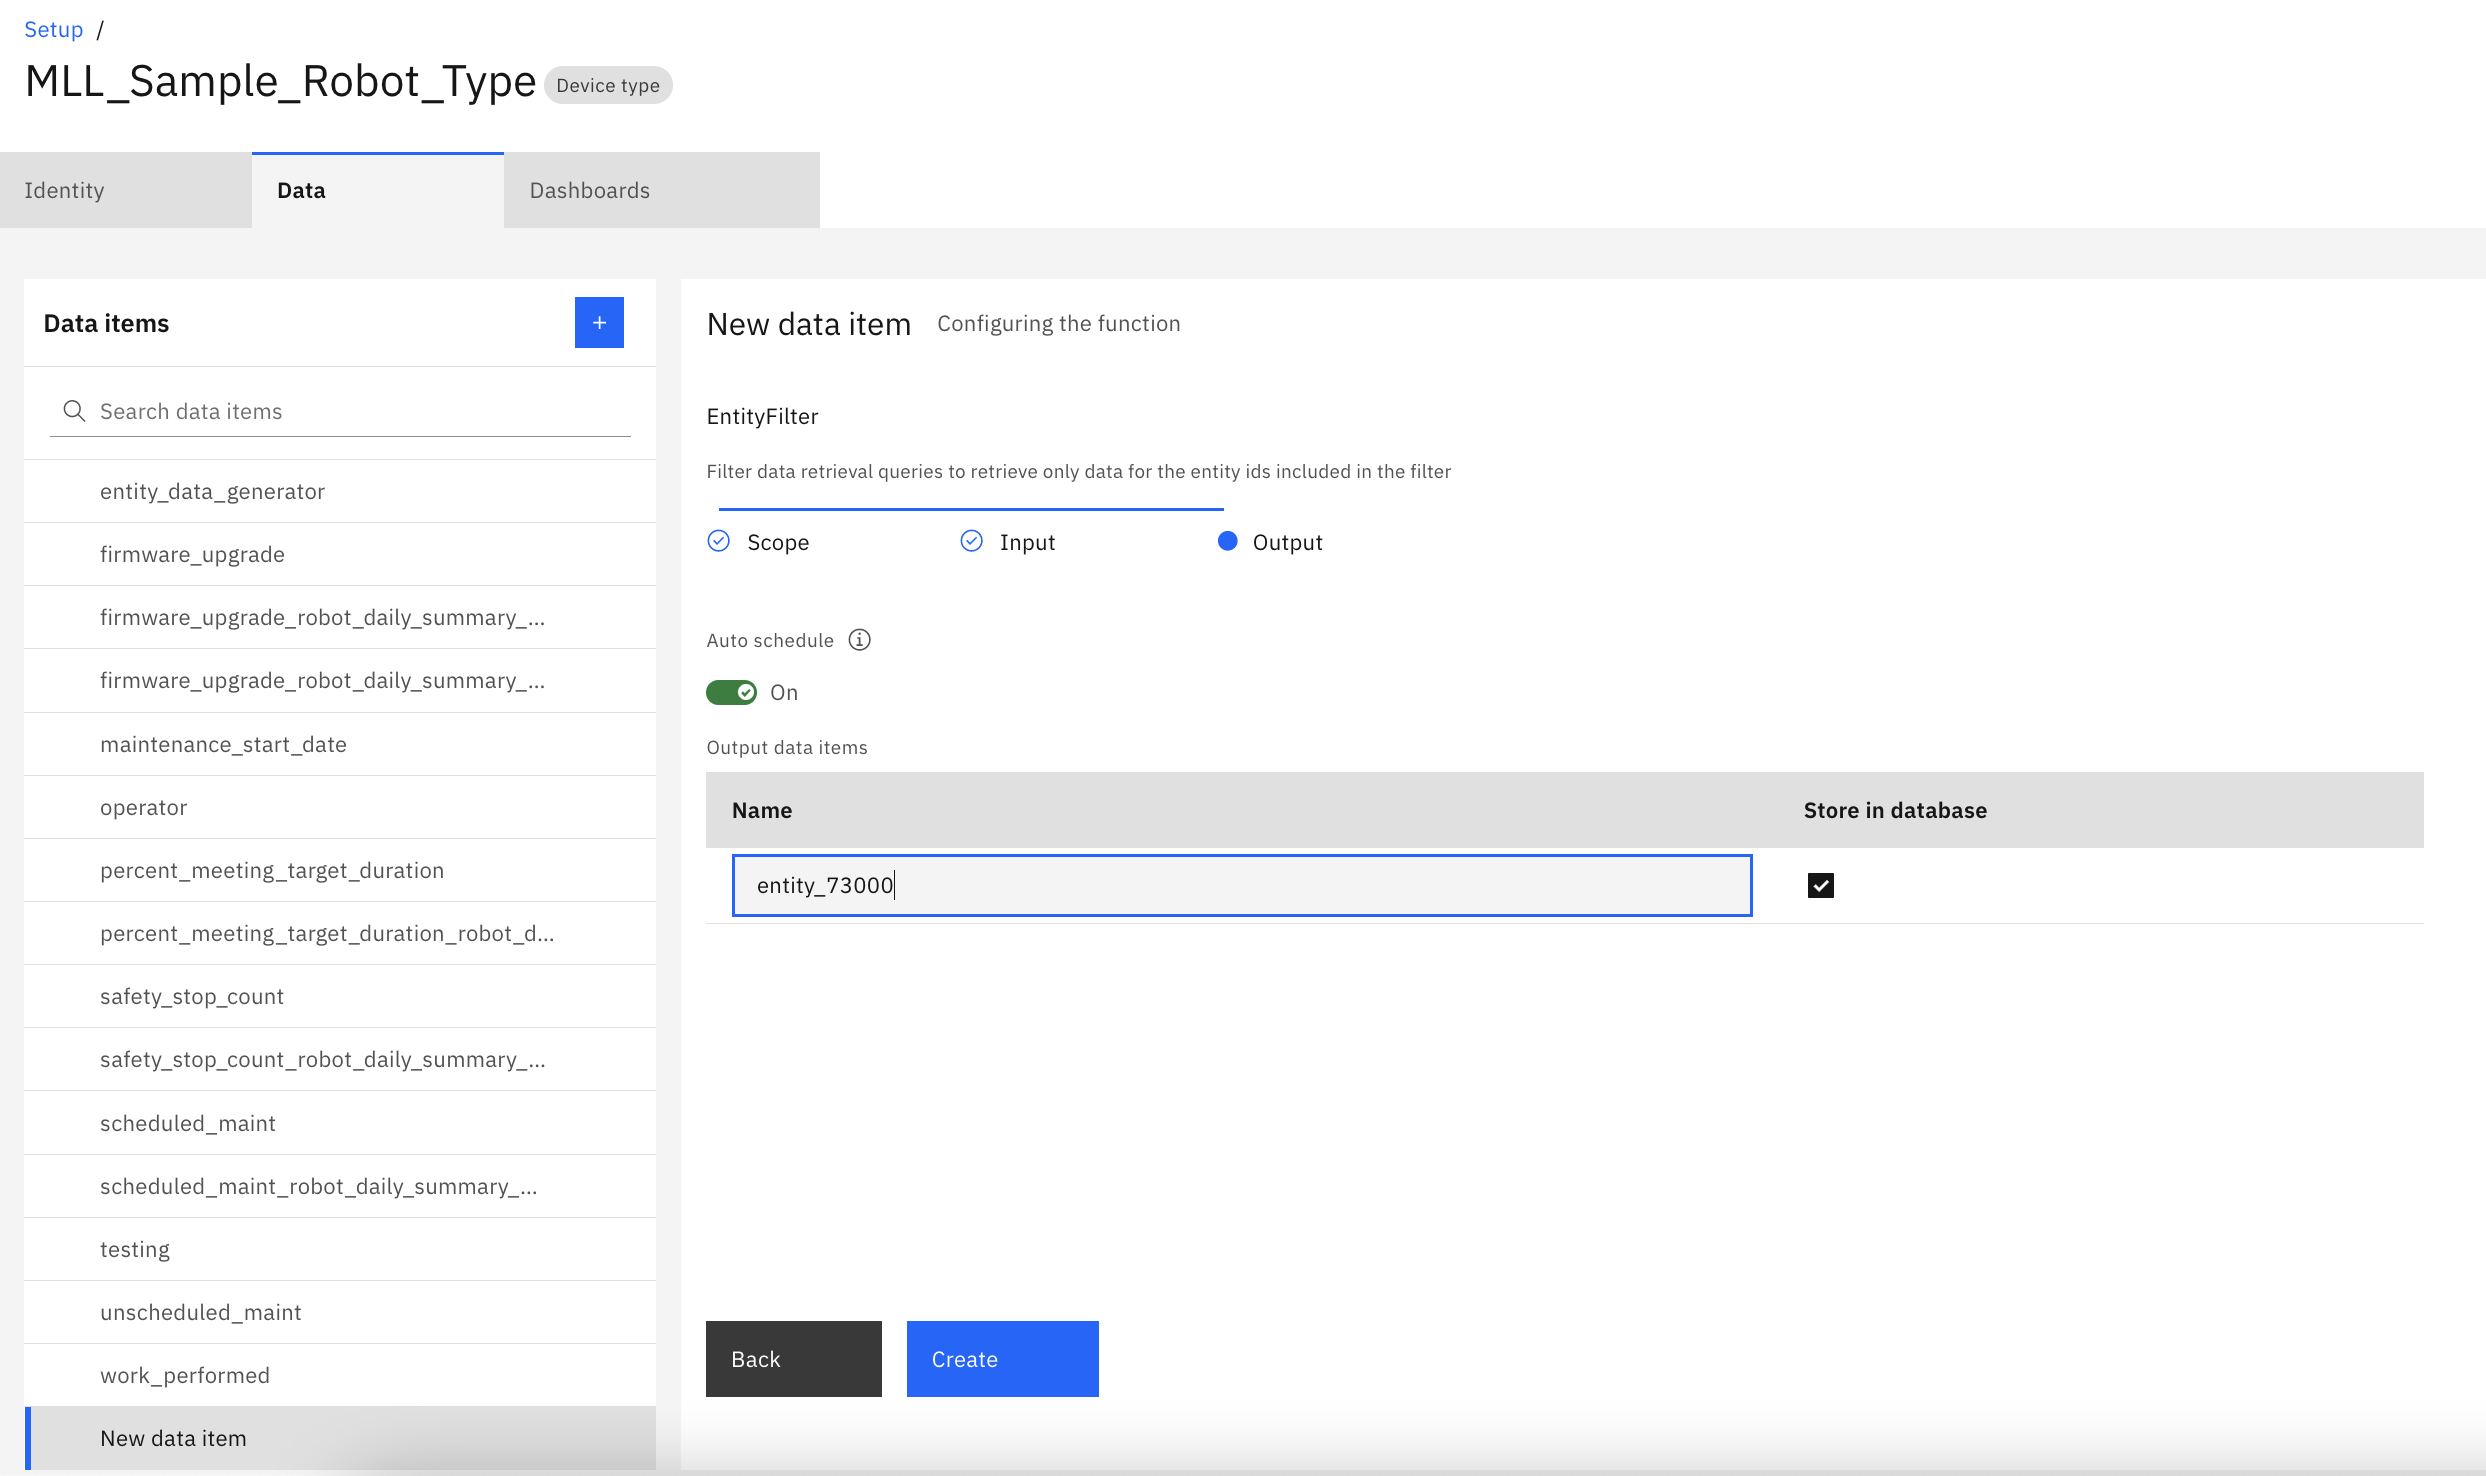The height and width of the screenshot is (1476, 2486).
Task: Click the plus icon to add data item
Action: click(599, 322)
